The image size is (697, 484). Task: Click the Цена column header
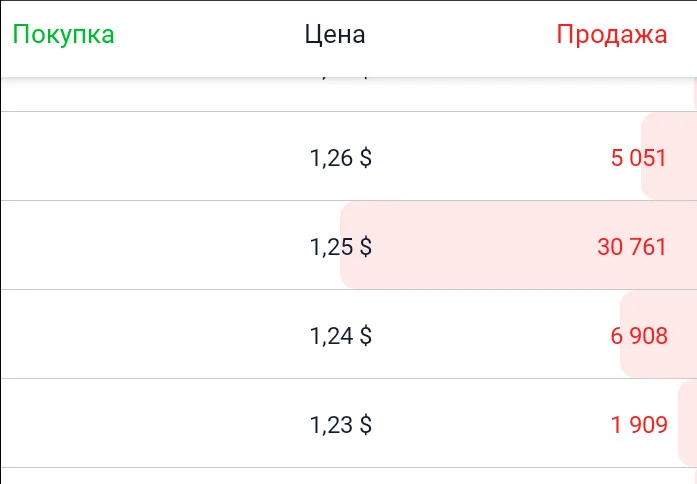point(335,35)
